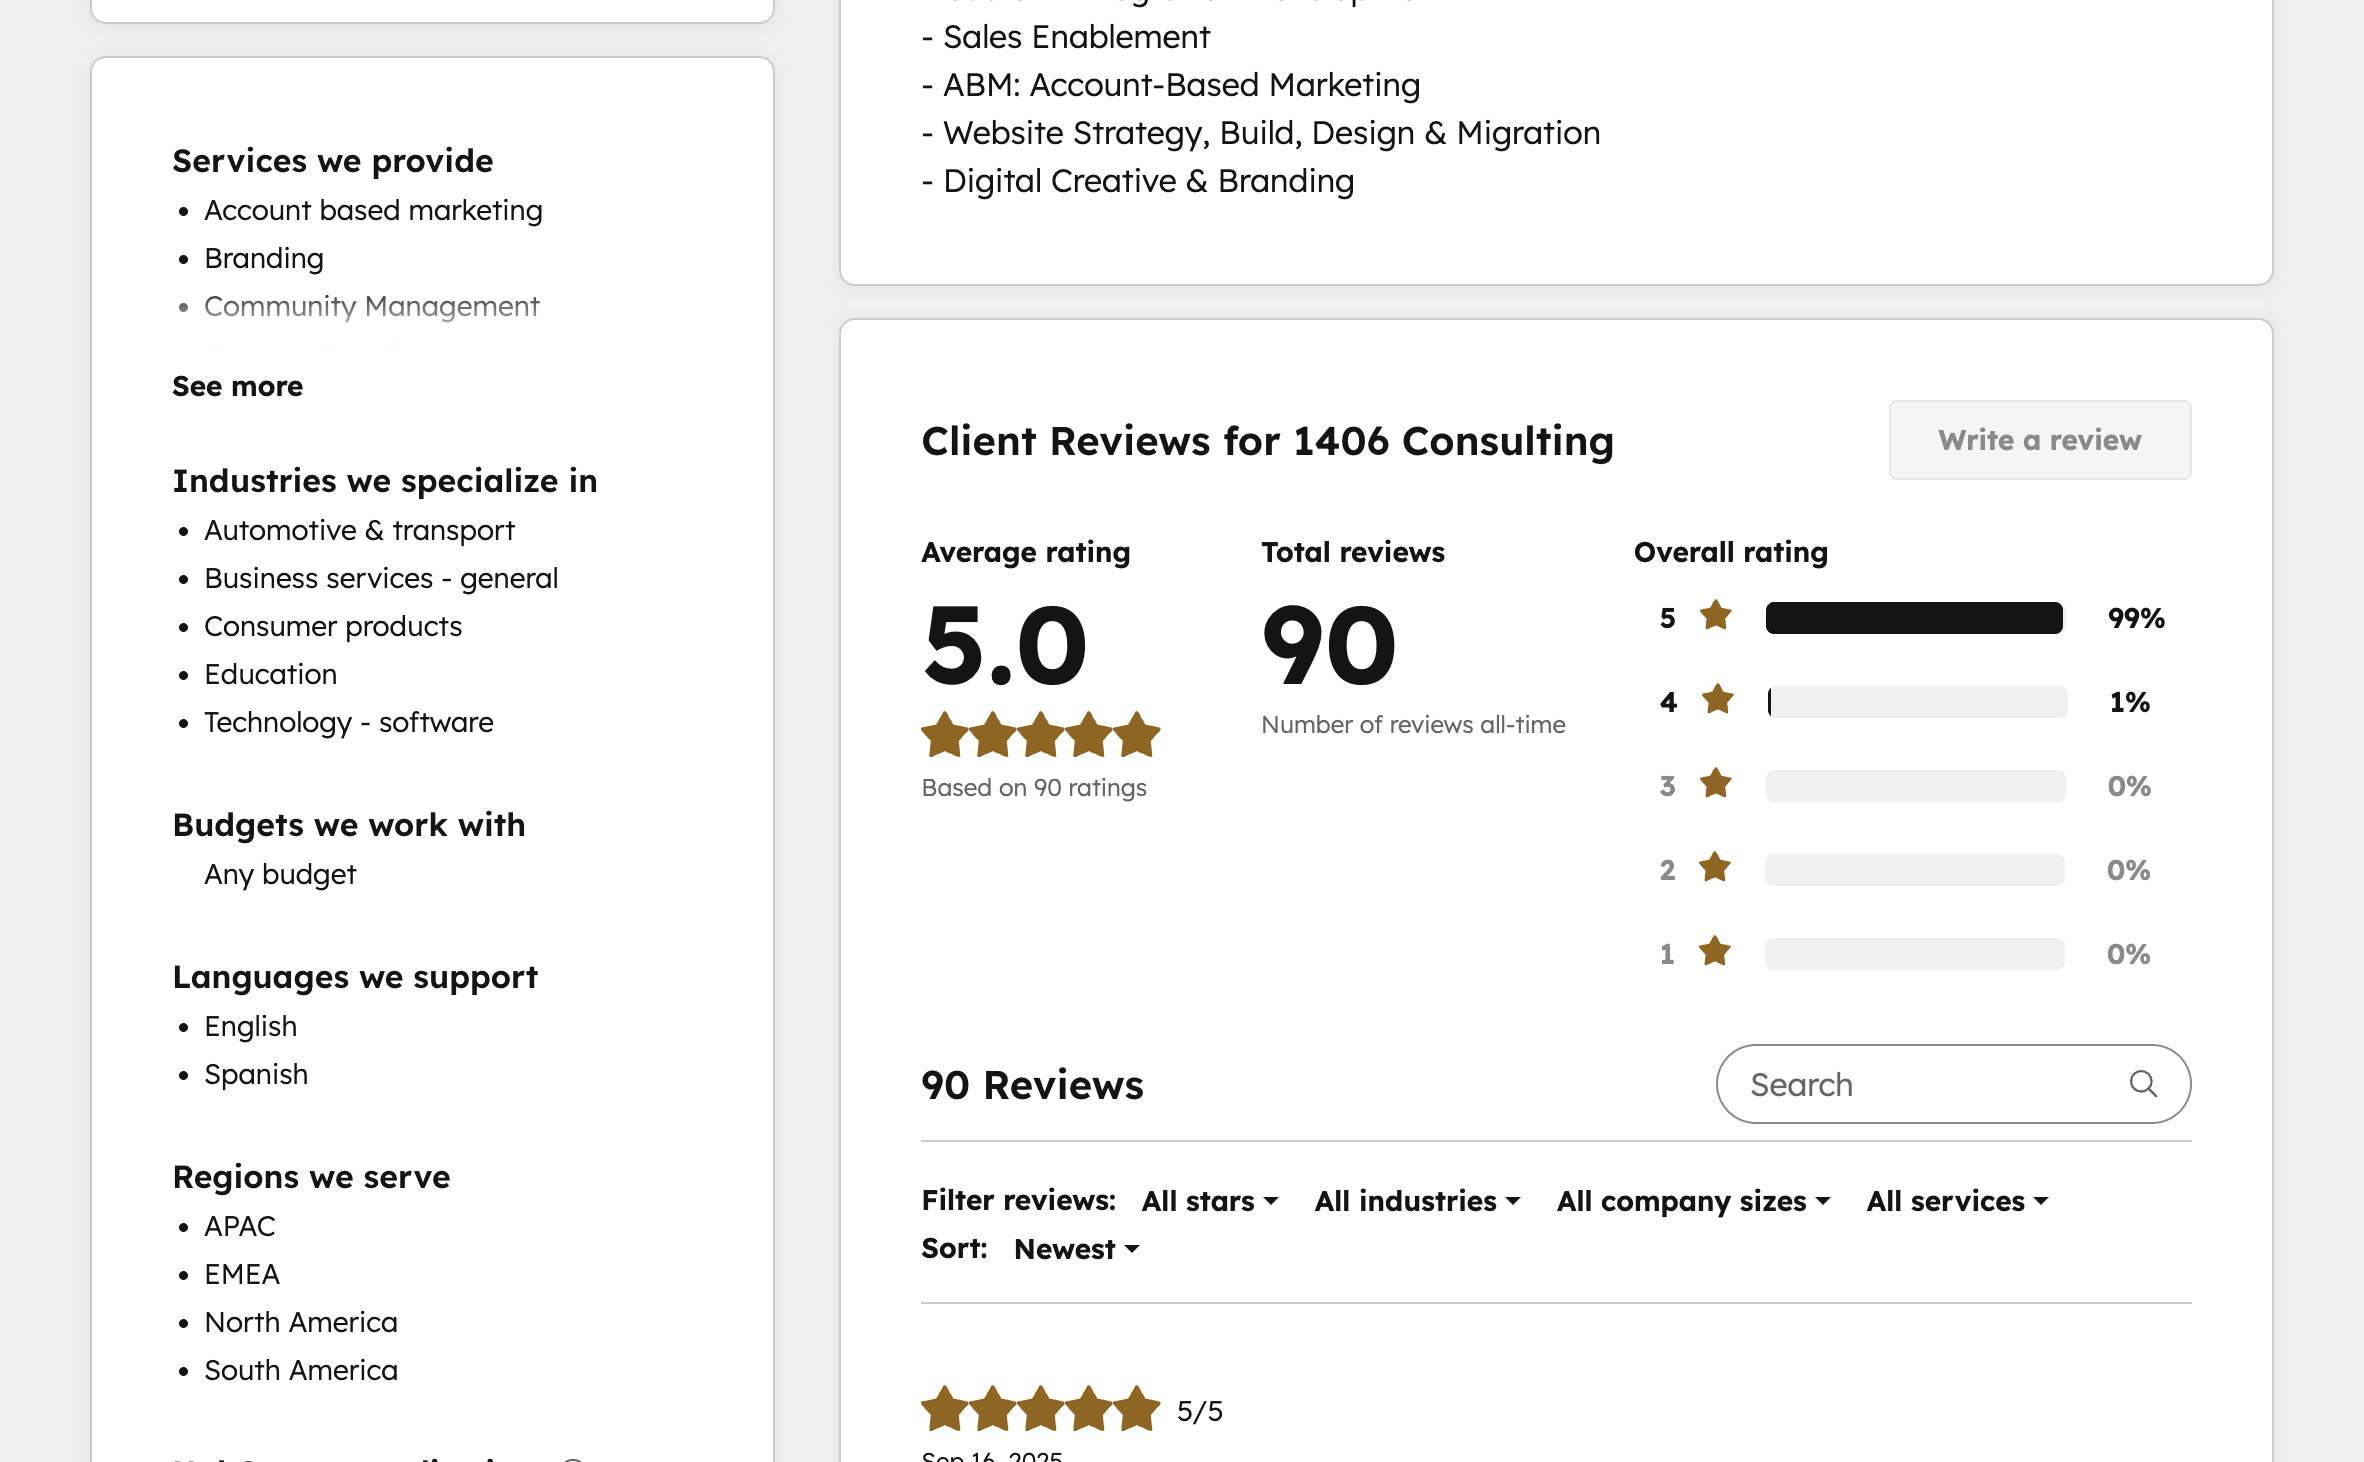Click the 90 Reviews heading
The width and height of the screenshot is (2364, 1462).
(1032, 1085)
